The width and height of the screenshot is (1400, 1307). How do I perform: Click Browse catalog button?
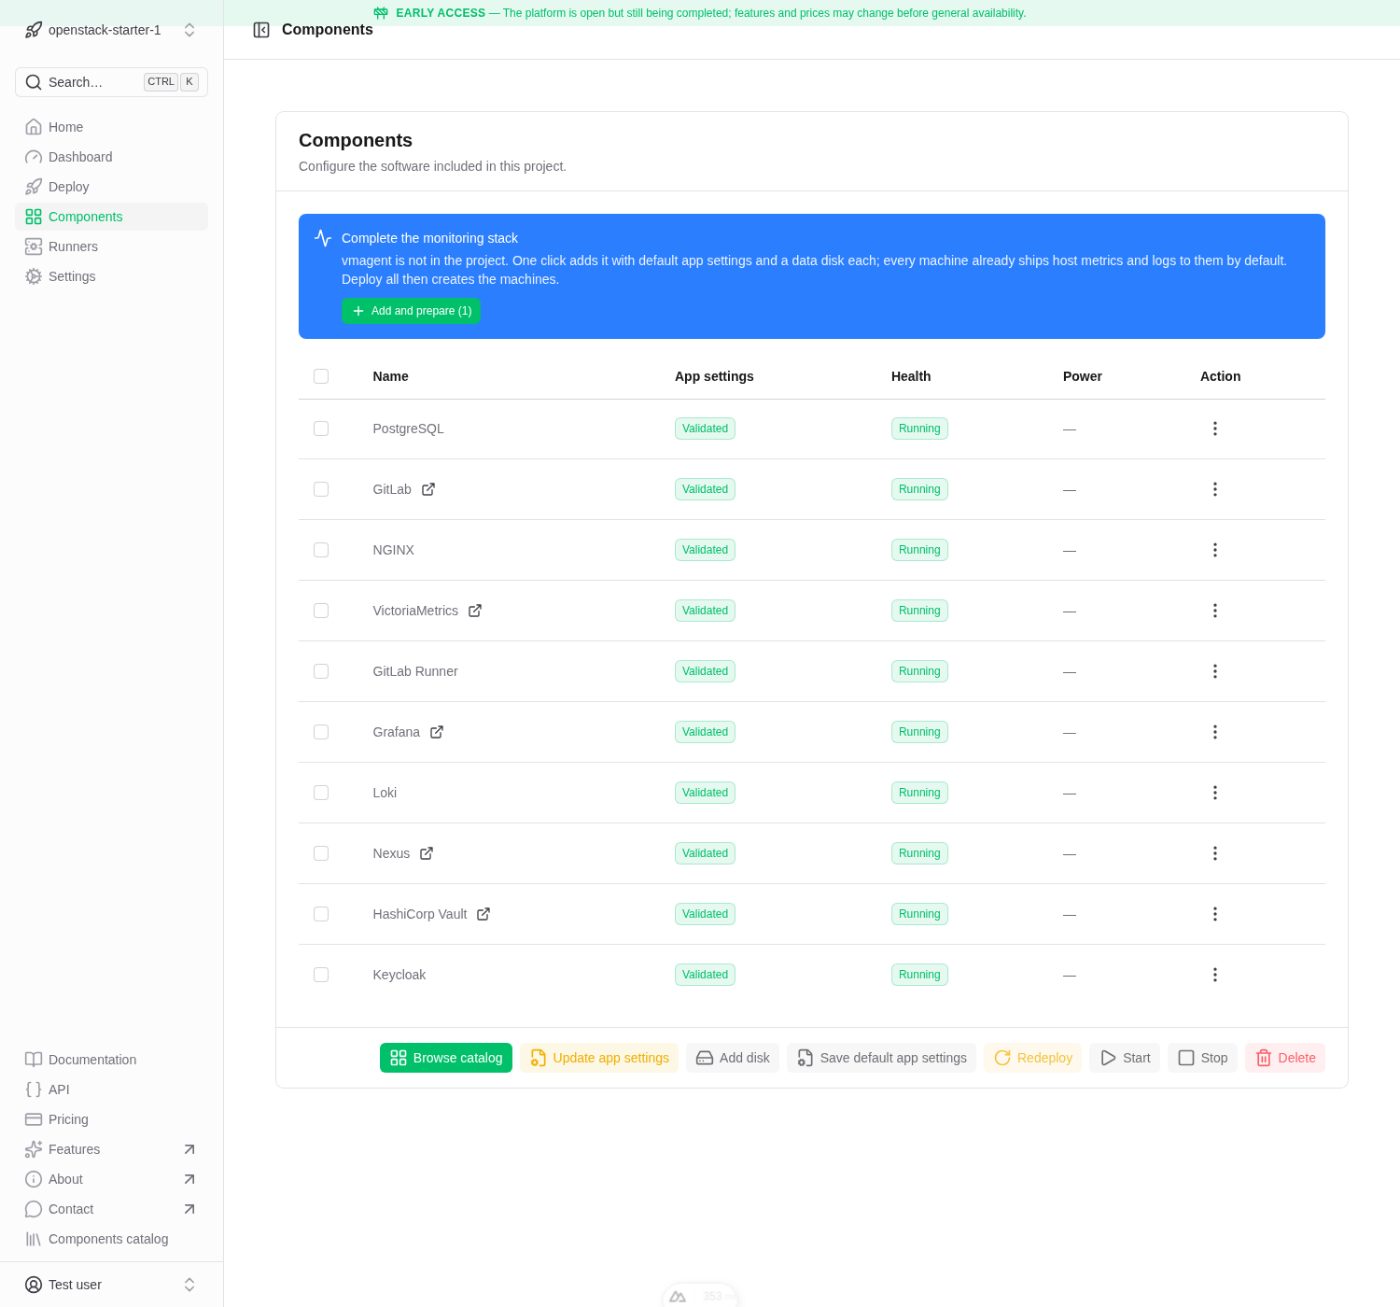click(446, 1058)
